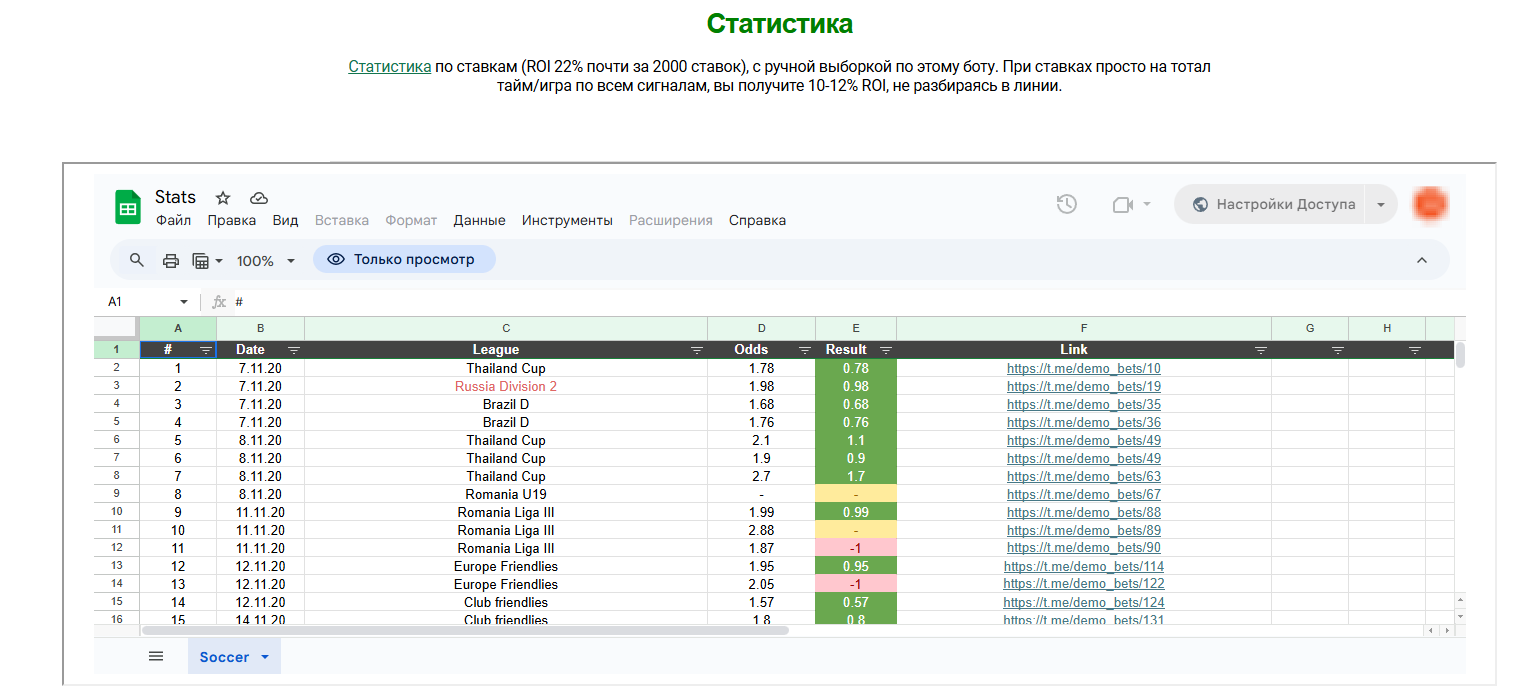Collapse the toolbar with the chevron
The image size is (1522, 699).
(1422, 260)
